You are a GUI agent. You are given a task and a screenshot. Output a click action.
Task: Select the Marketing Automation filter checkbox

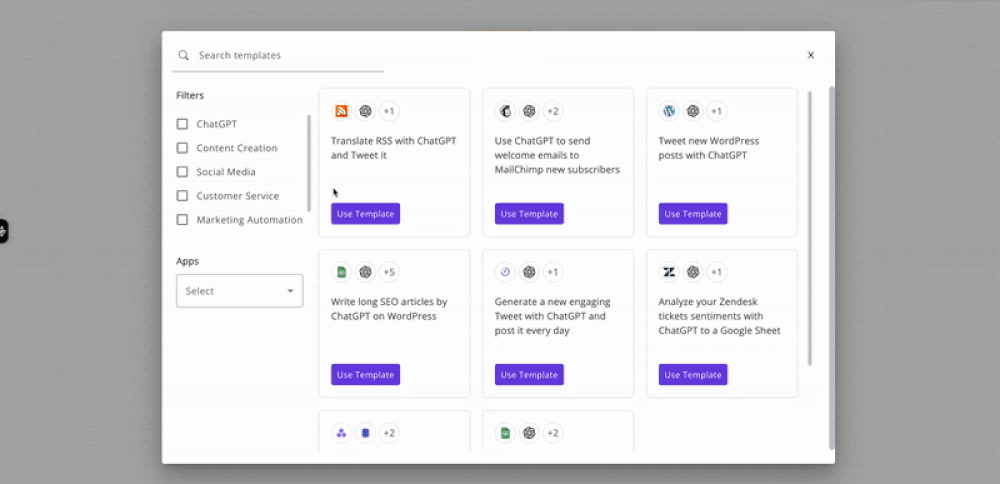pos(182,220)
